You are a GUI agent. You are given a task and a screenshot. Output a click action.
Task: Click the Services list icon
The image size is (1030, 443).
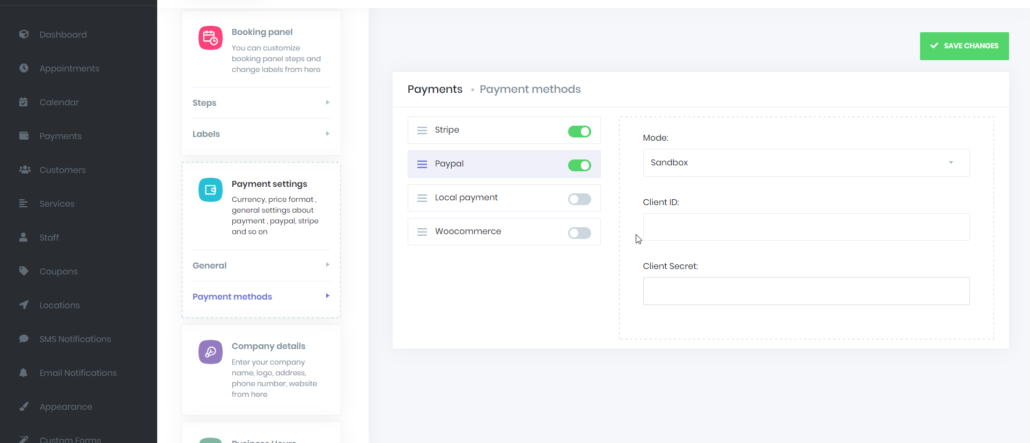[x=24, y=203]
